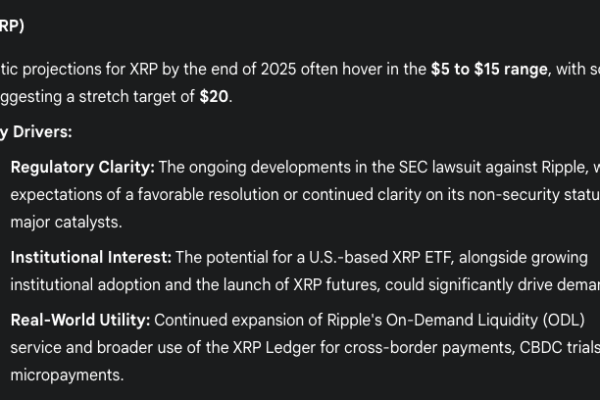
Task: Select the "Regulatory Clarity:" bold label
Action: click(x=82, y=166)
